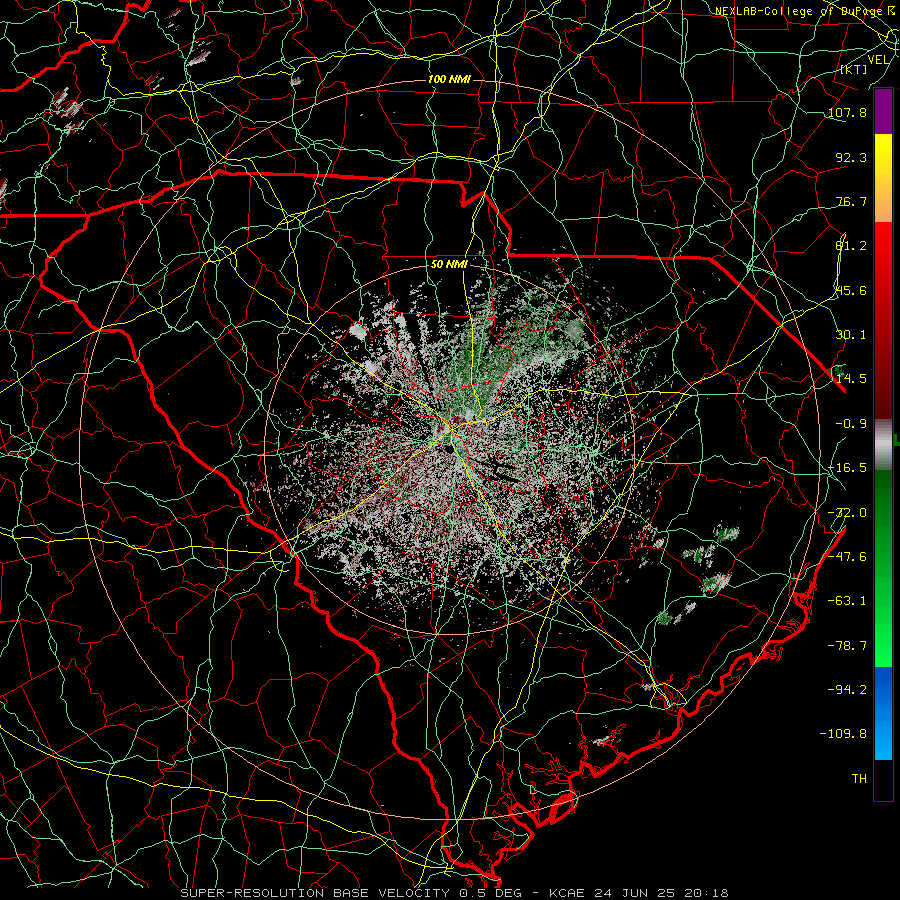Click the gray near-zero color bar segment

click(x=883, y=445)
